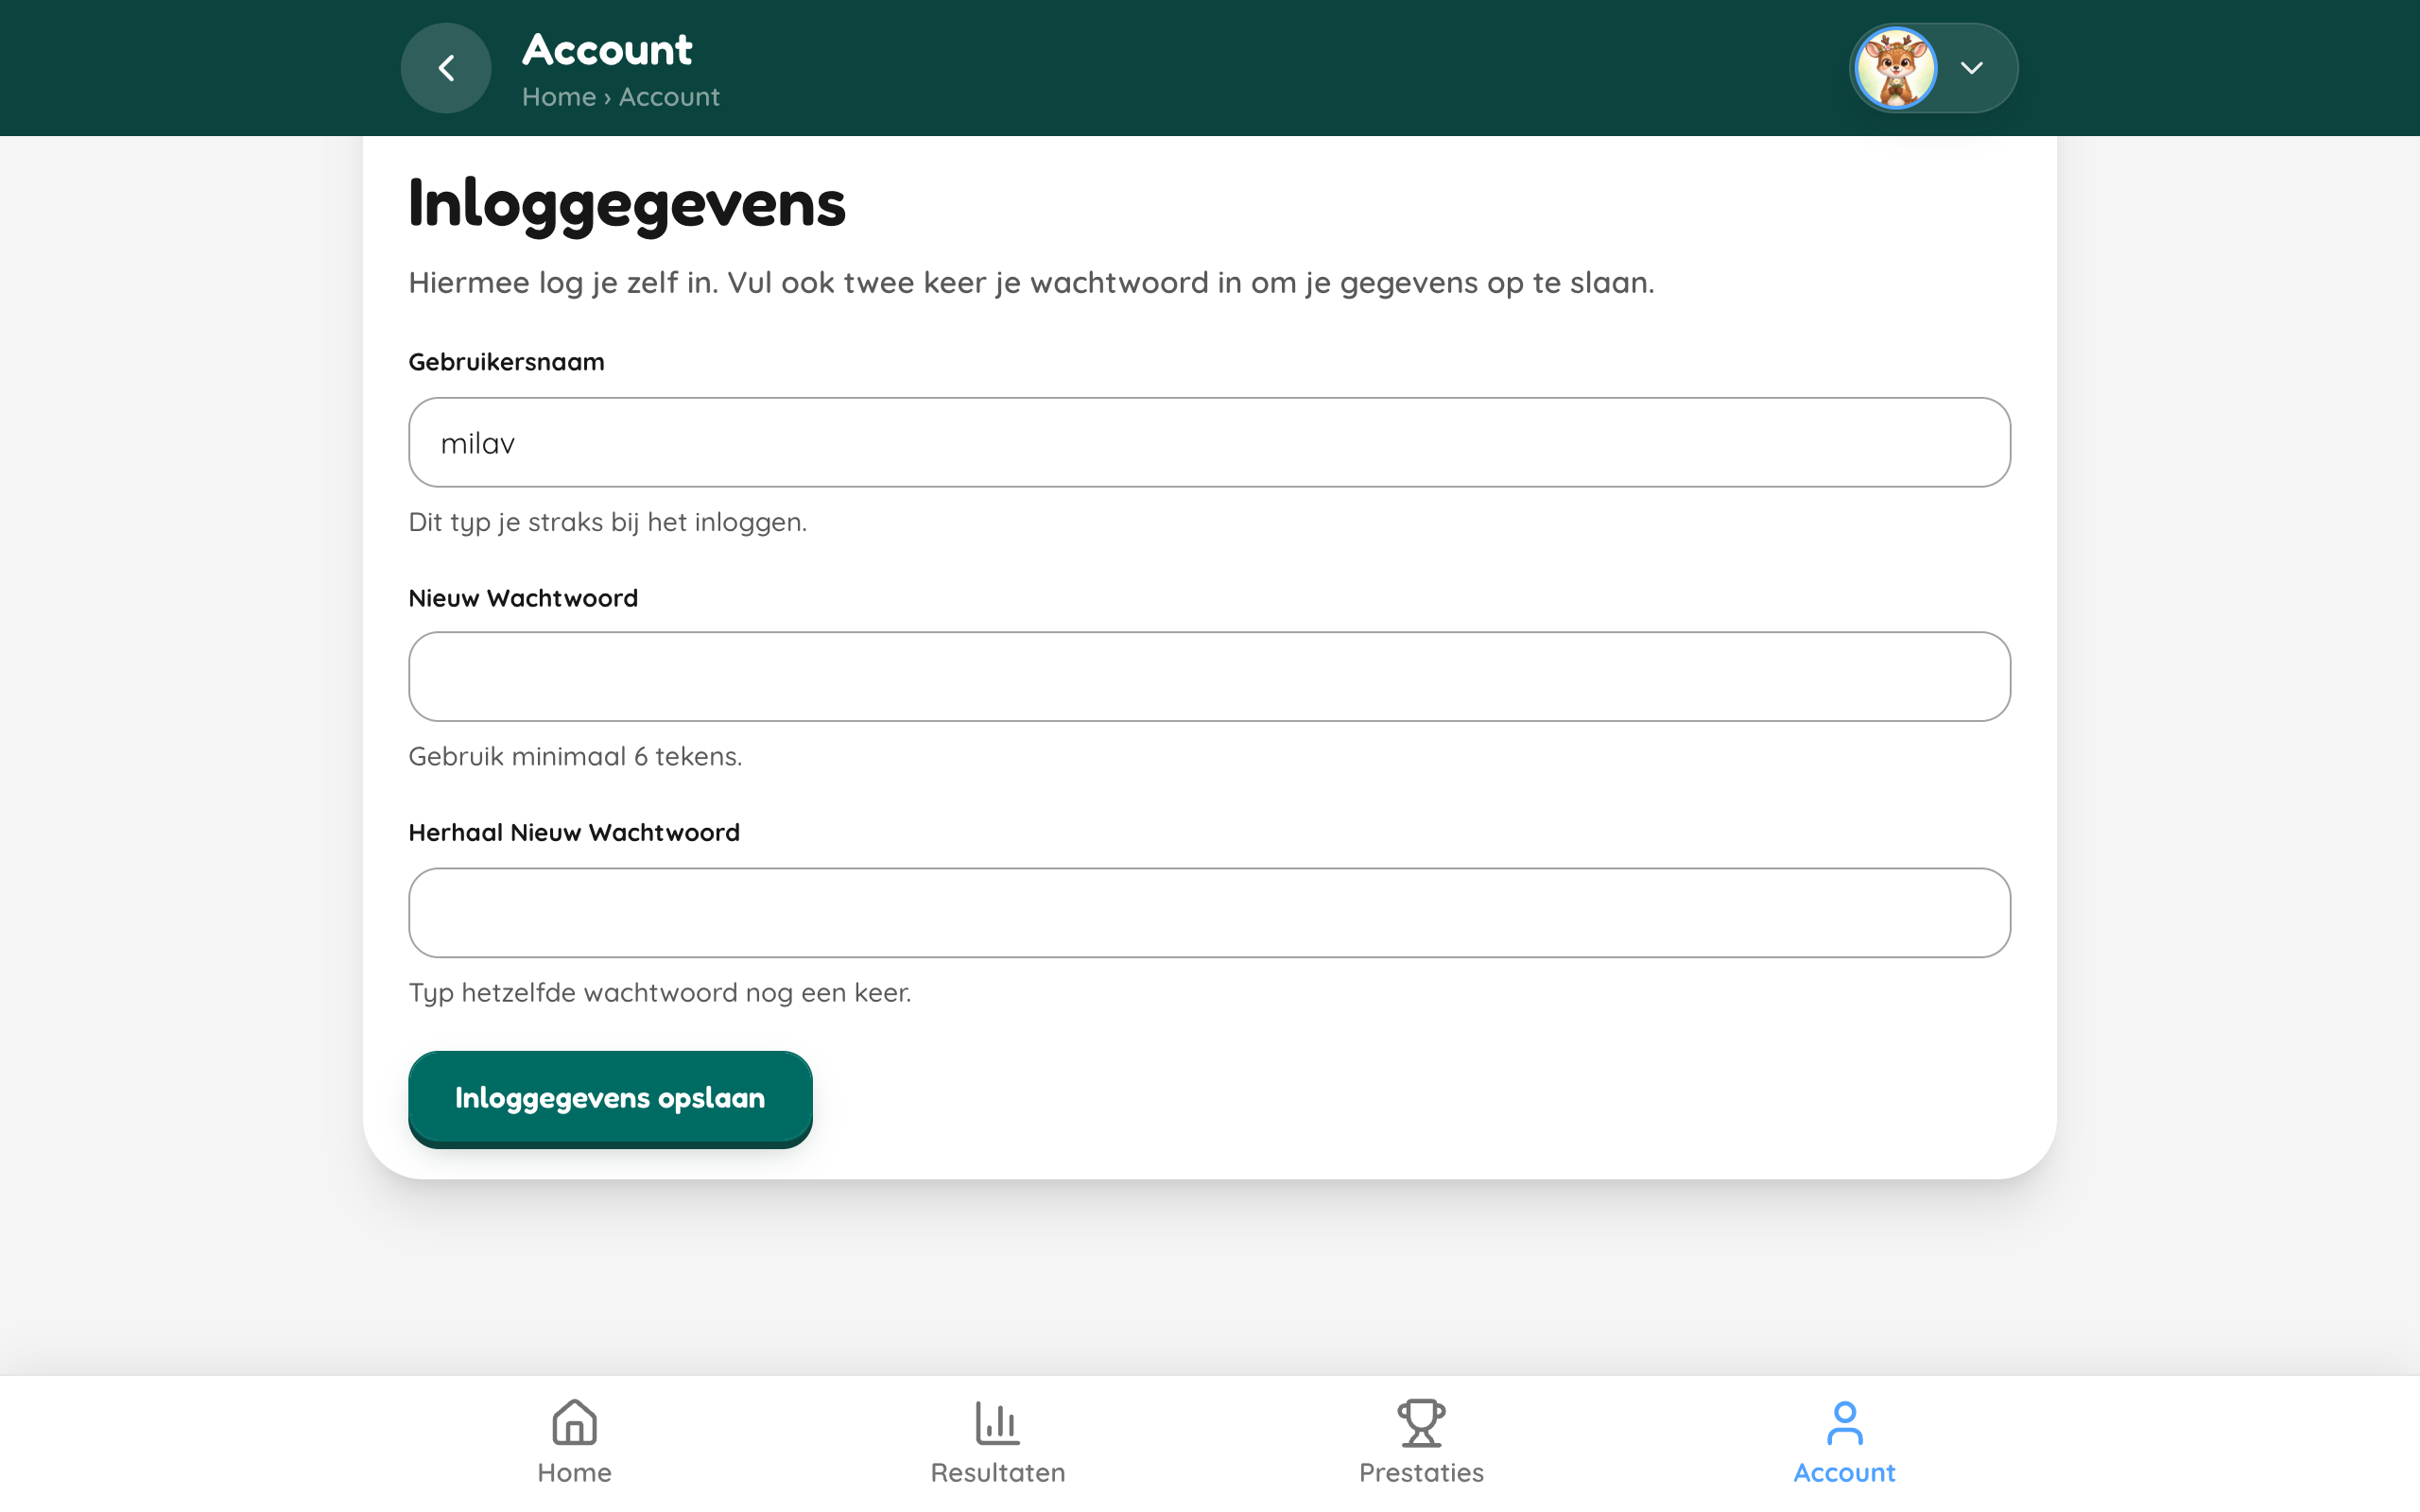Click the Inloggegevens heading
The height and width of the screenshot is (1512, 2420).
[x=627, y=204]
